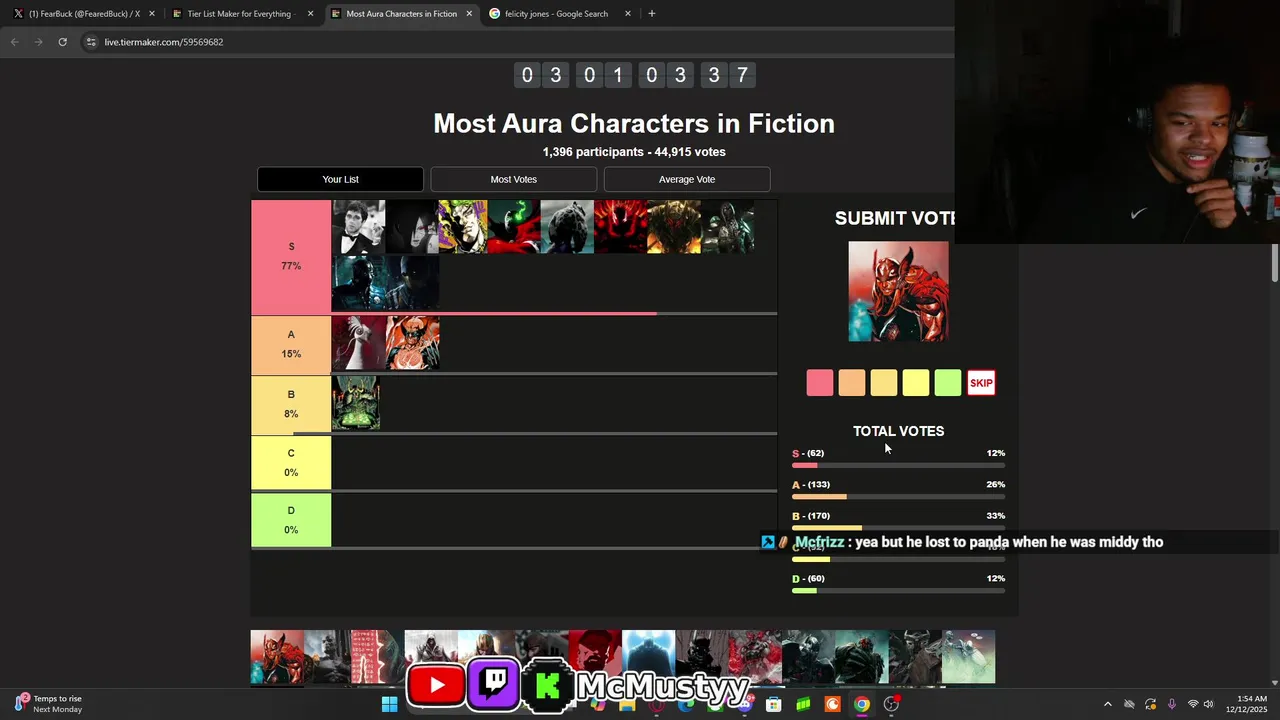Viewport: 1280px width, 720px height.
Task: Select the dark-haired red-eye character in S tier
Action: click(412, 227)
